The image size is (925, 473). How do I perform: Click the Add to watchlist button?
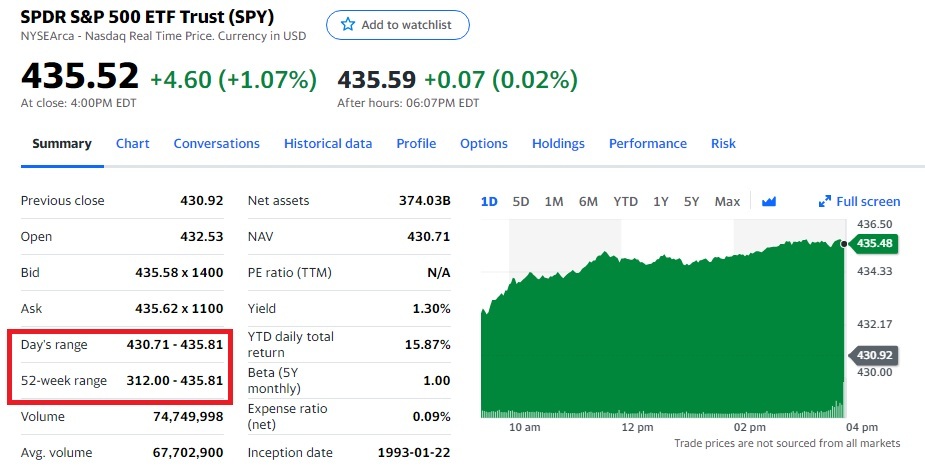pyautogui.click(x=397, y=25)
